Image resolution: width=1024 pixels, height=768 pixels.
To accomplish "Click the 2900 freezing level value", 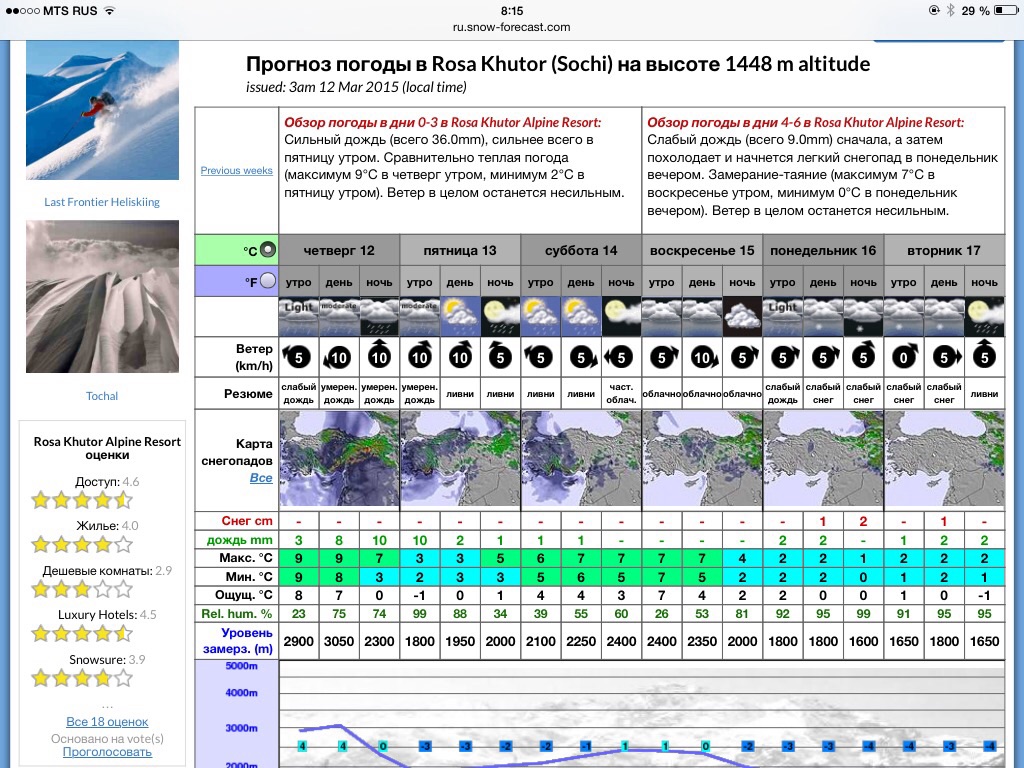I will pyautogui.click(x=298, y=641).
